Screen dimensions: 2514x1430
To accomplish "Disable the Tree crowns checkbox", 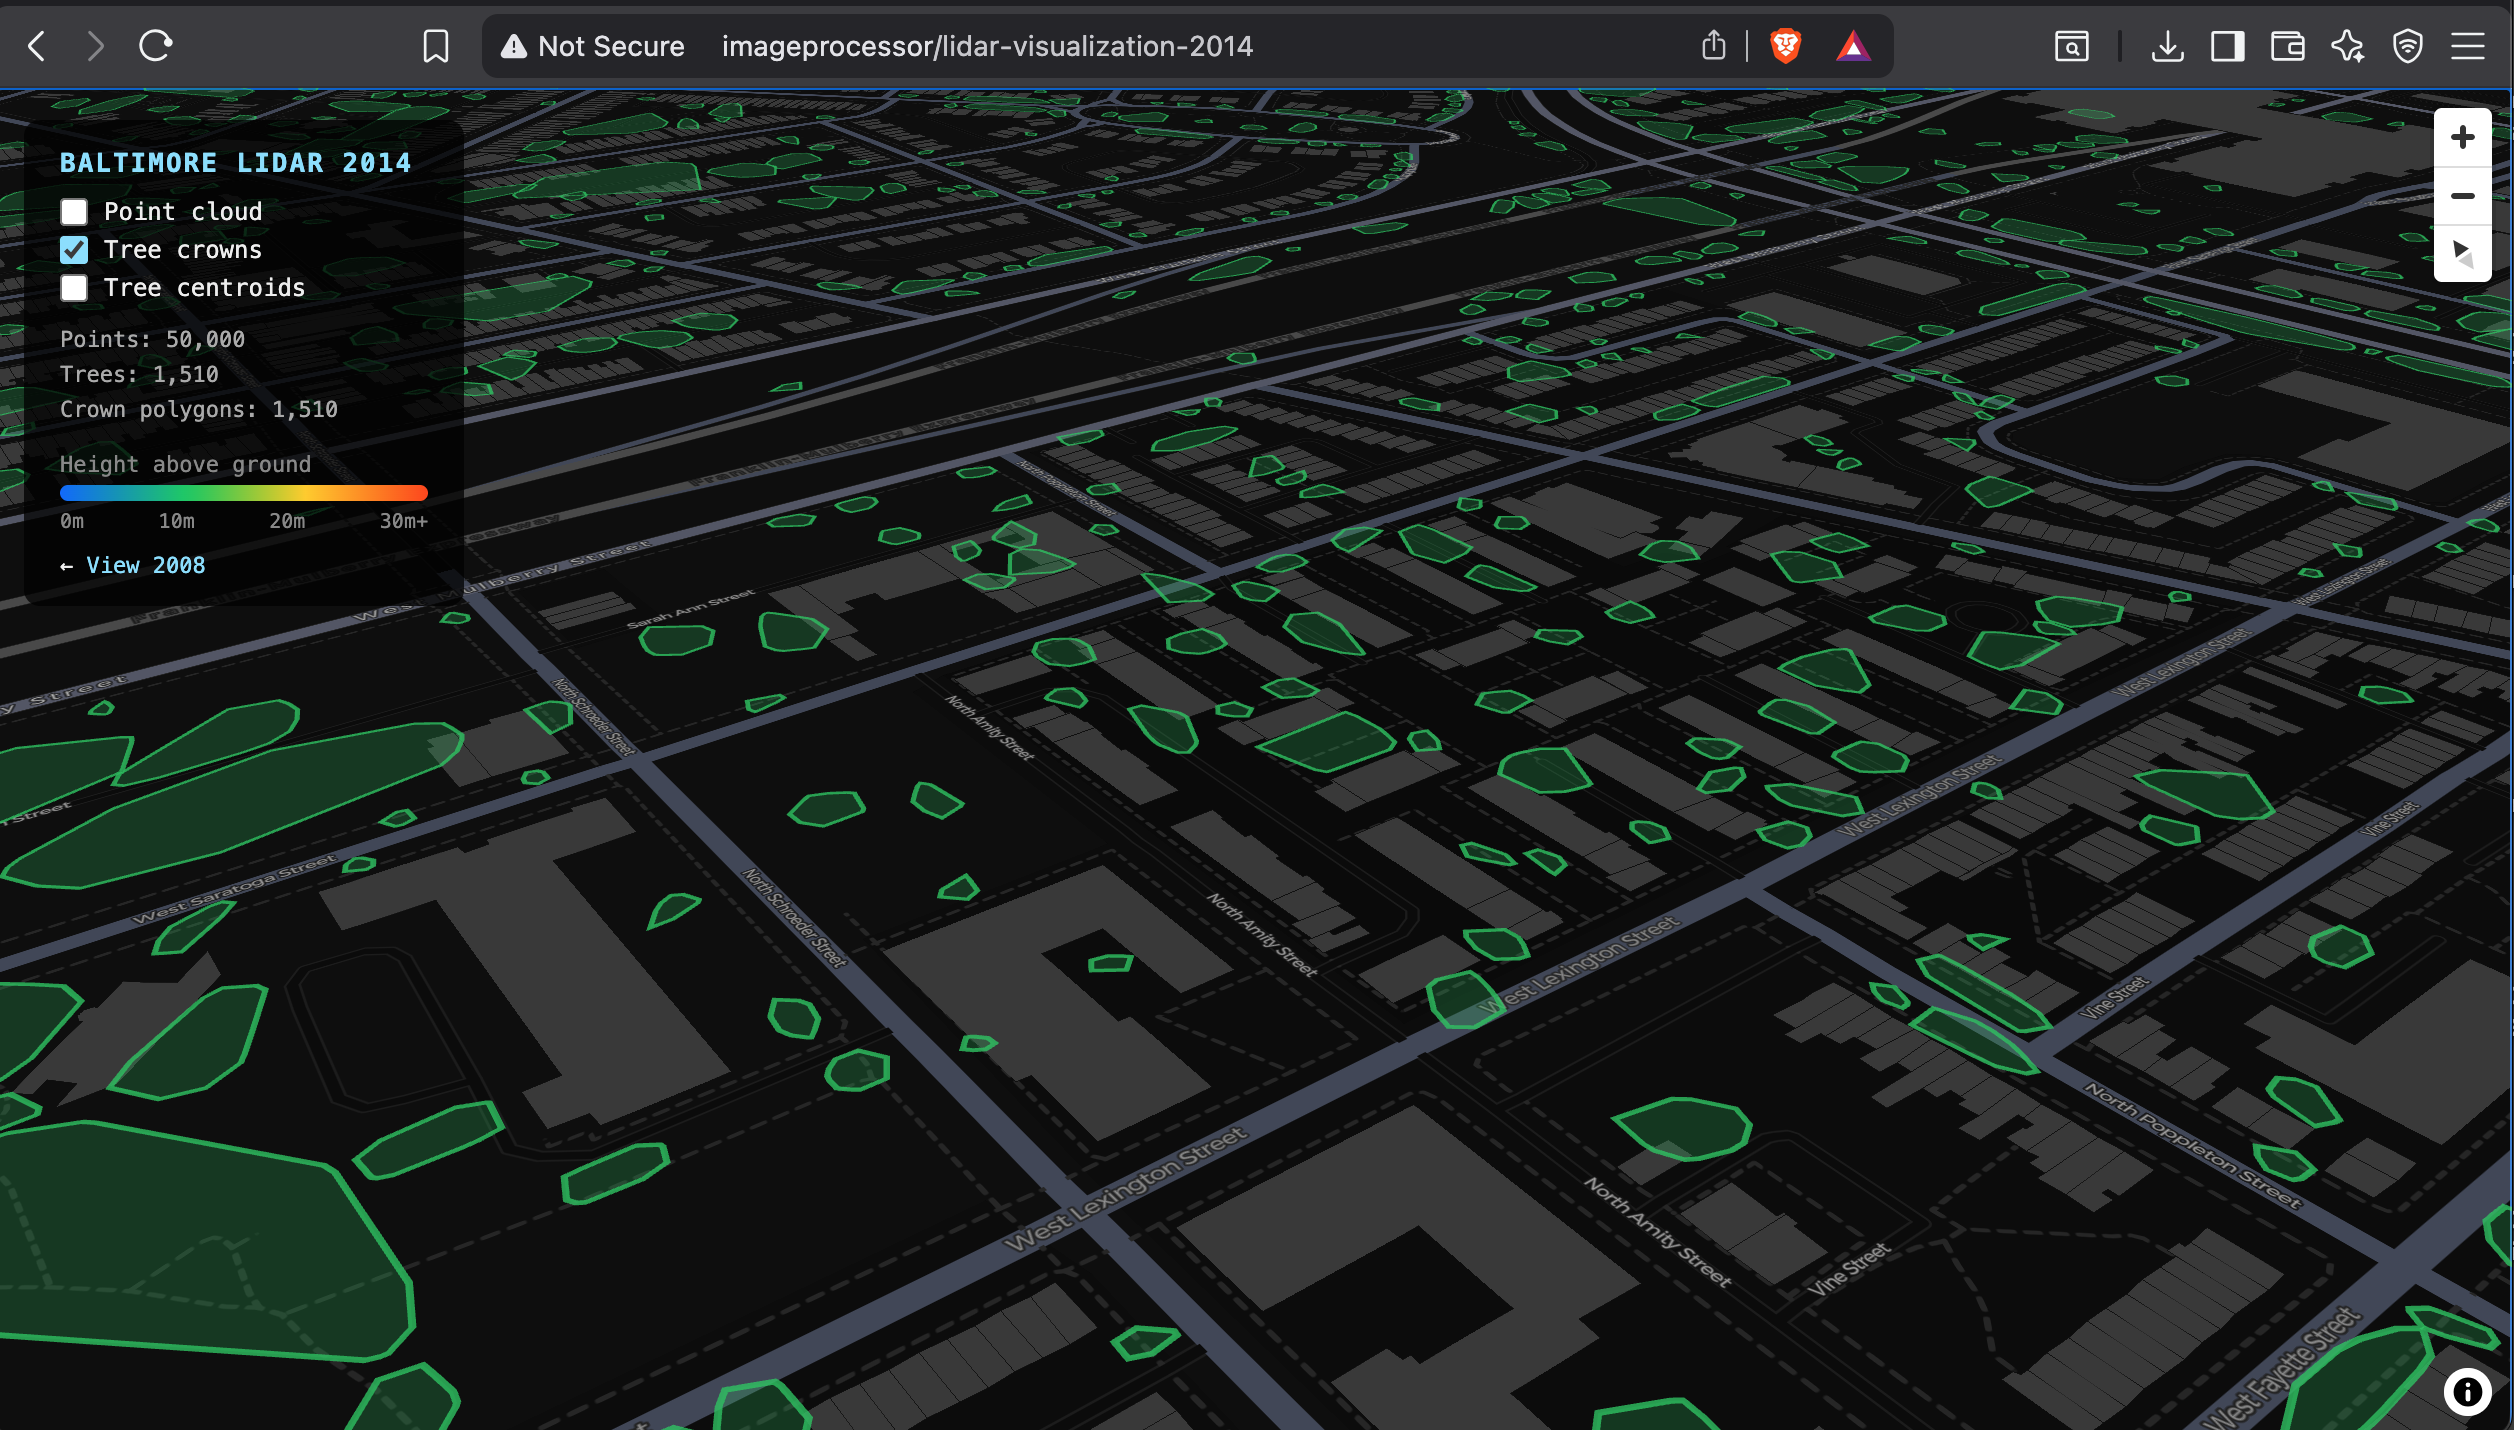I will click(73, 249).
